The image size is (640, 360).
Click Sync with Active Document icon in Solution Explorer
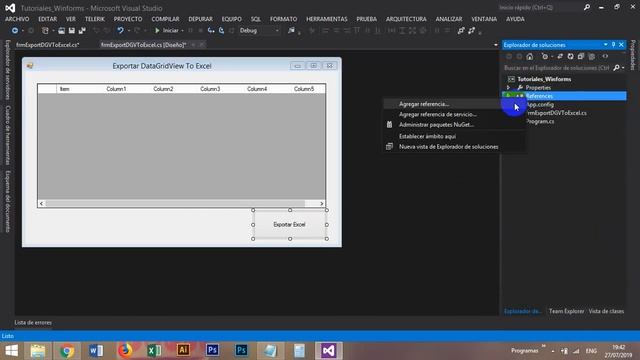tap(560, 56)
